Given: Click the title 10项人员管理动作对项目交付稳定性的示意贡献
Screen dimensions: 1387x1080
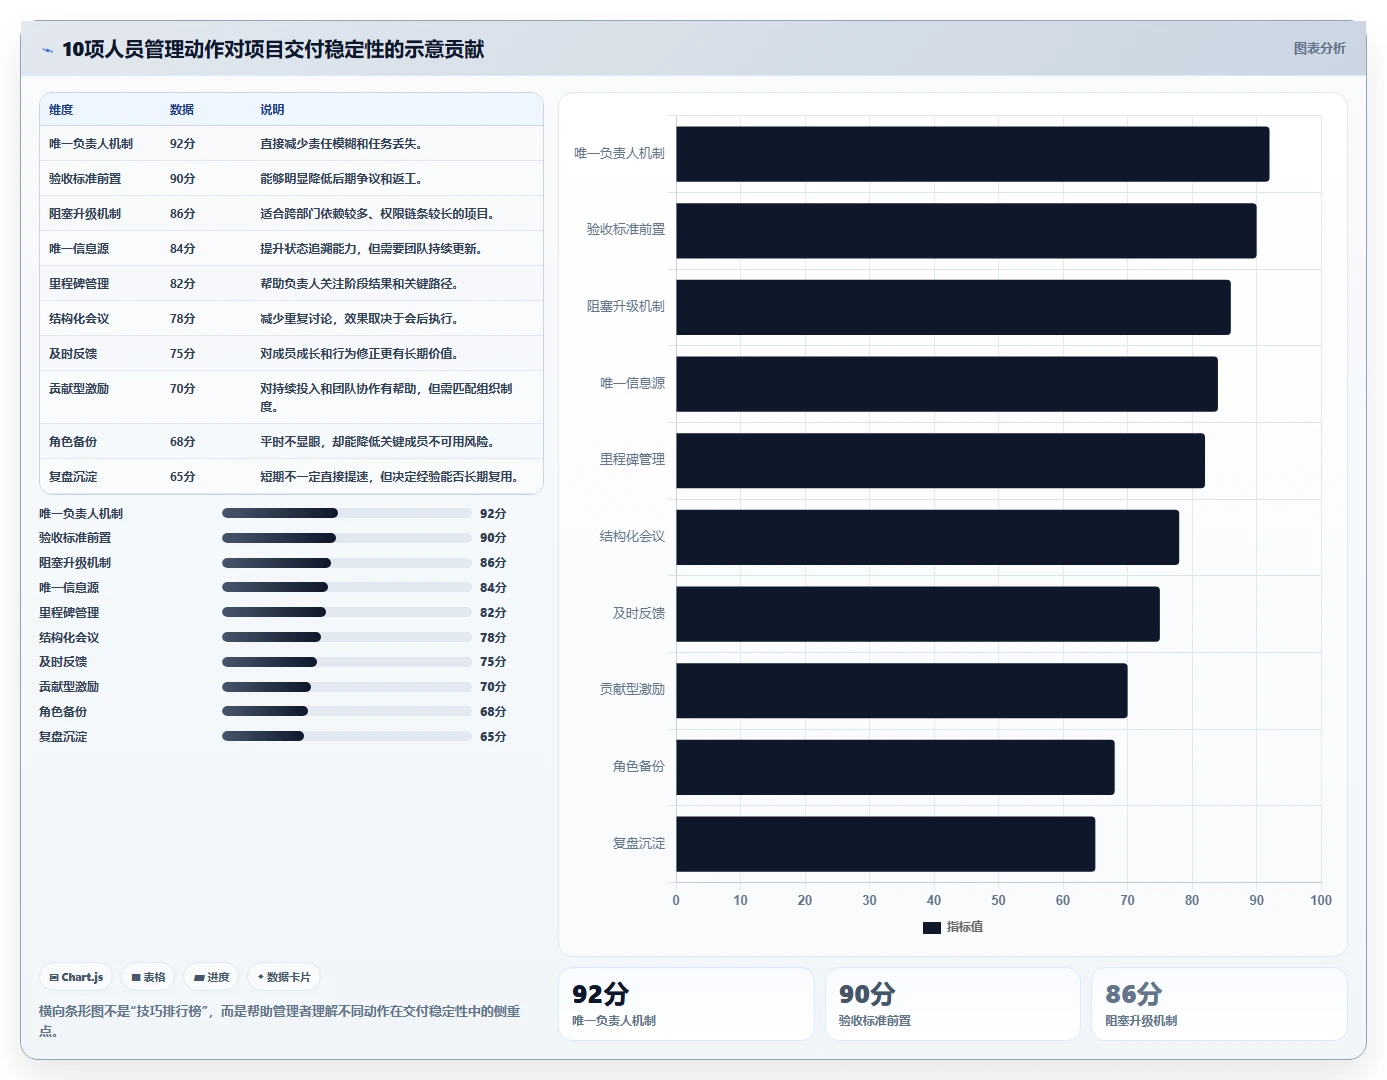Looking at the screenshot, I should tap(273, 49).
